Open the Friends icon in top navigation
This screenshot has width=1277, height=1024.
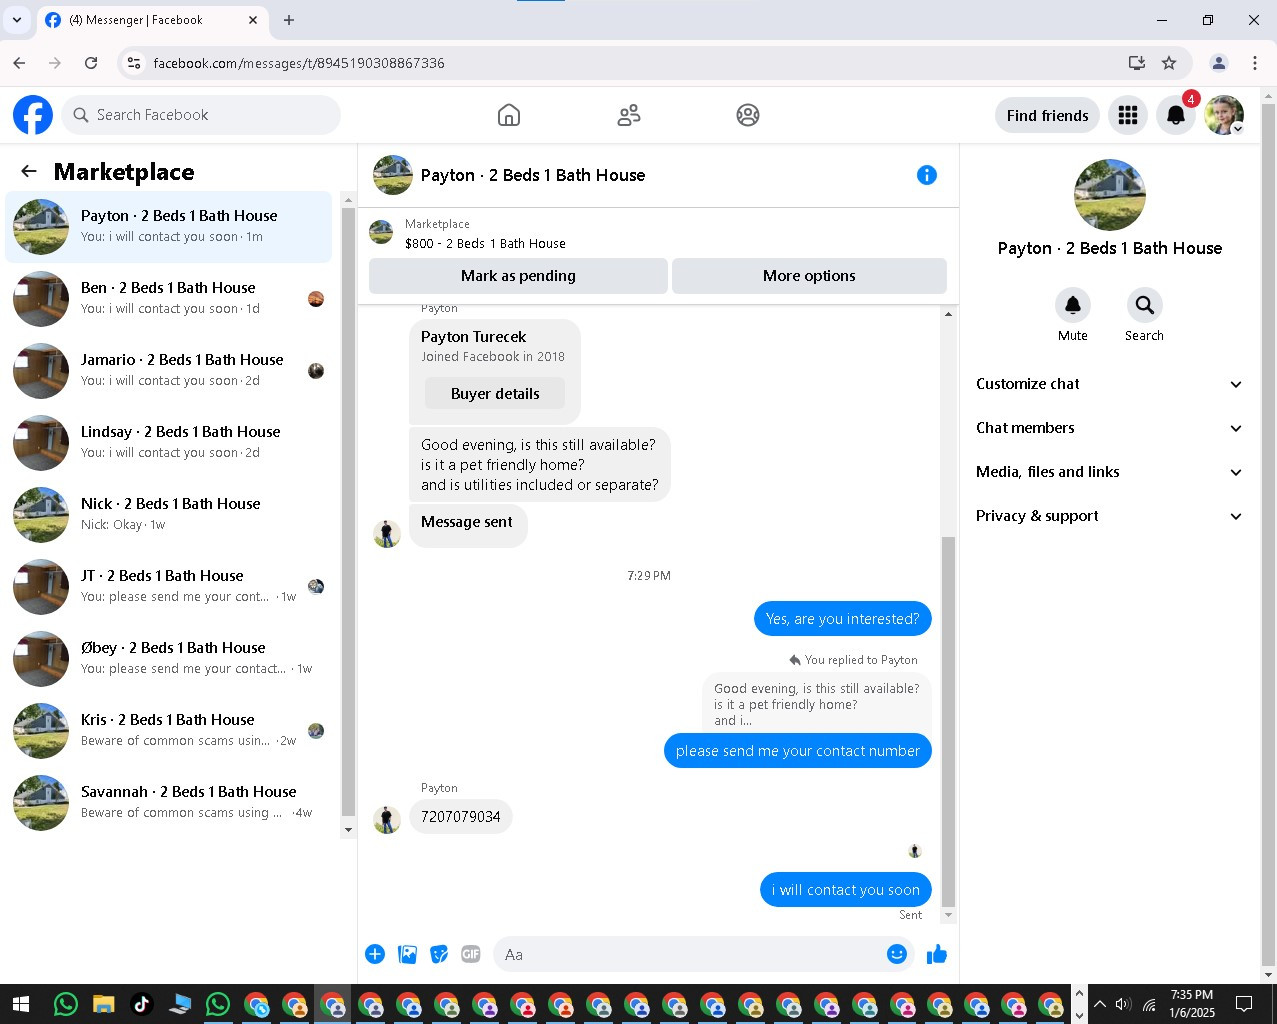click(x=629, y=115)
